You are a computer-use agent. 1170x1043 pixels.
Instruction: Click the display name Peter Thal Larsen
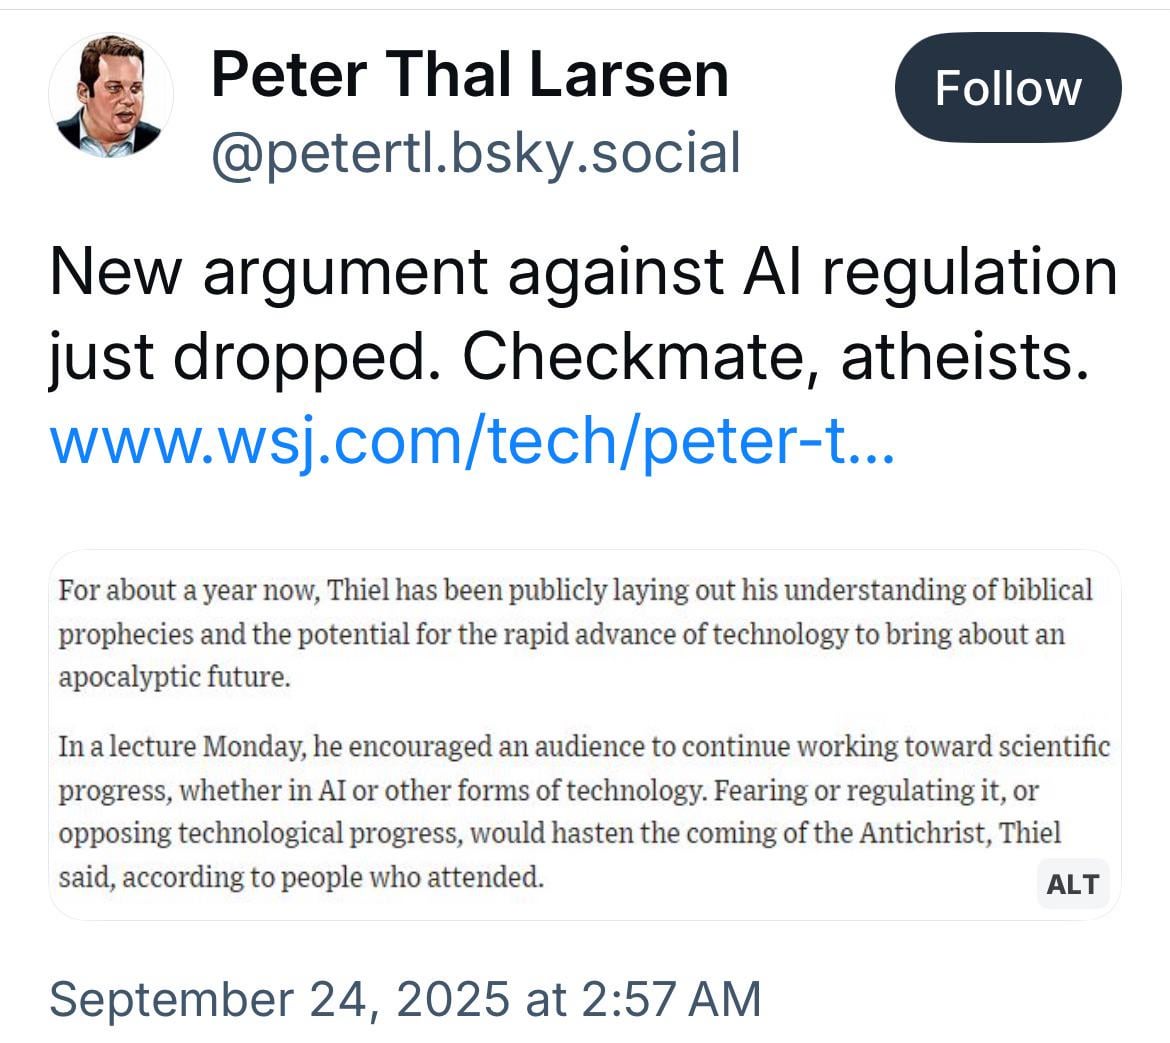coord(469,74)
